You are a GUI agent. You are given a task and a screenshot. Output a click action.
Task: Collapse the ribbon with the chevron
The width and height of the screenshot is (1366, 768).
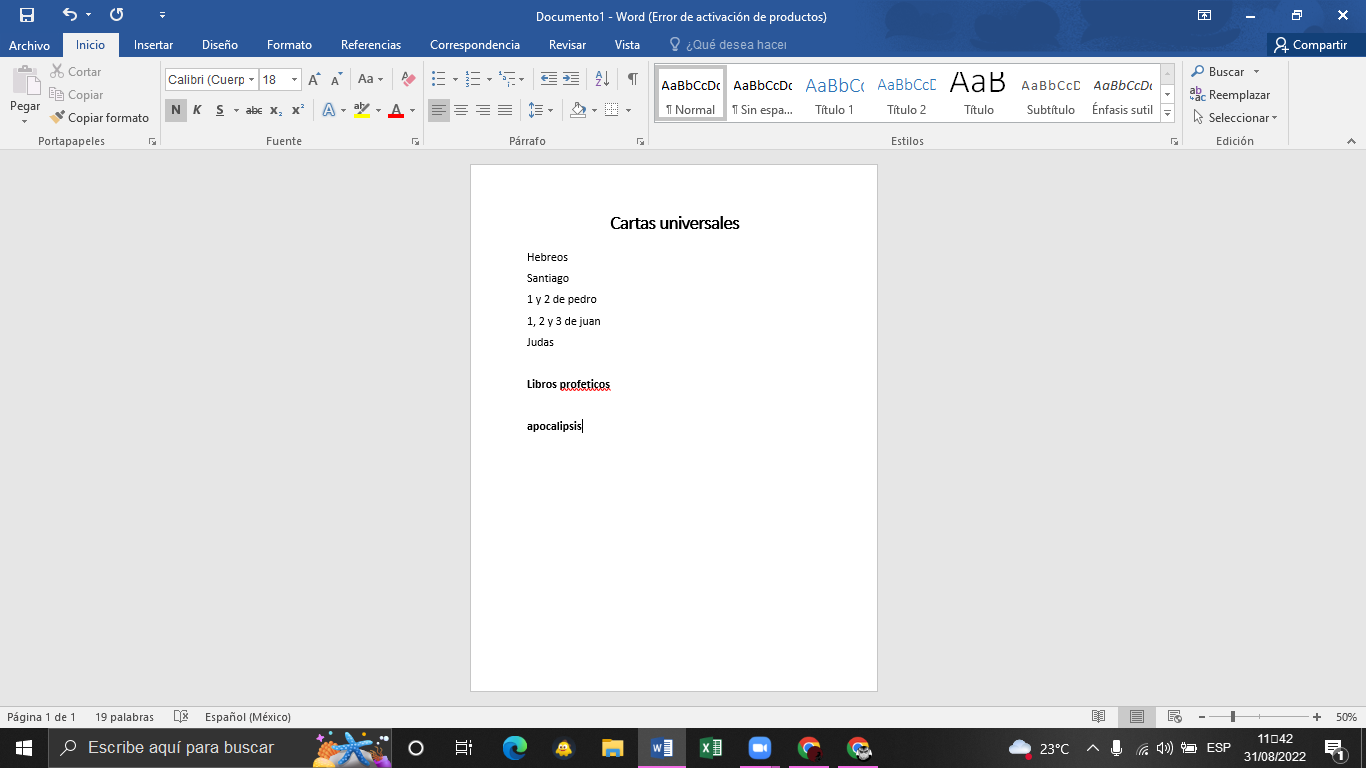(1352, 142)
